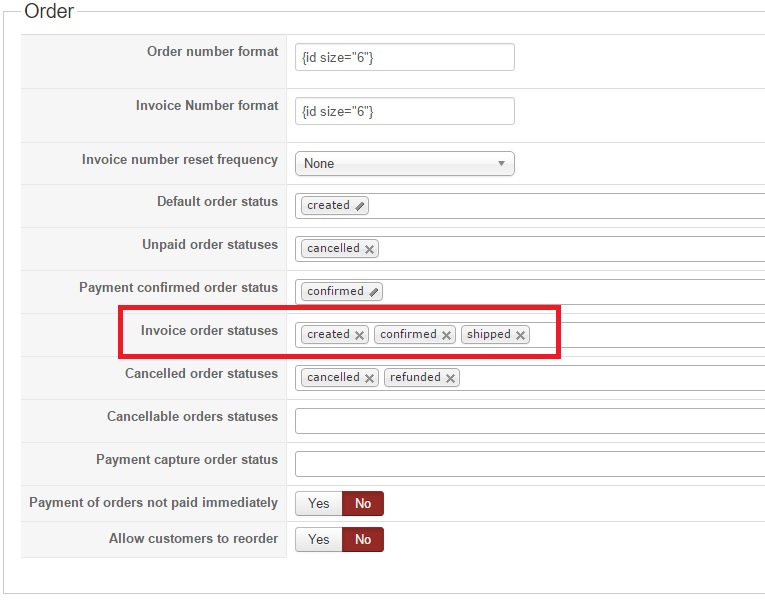Click pencil icon on Payment confirmed status
This screenshot has height=600, width=765.
click(374, 292)
